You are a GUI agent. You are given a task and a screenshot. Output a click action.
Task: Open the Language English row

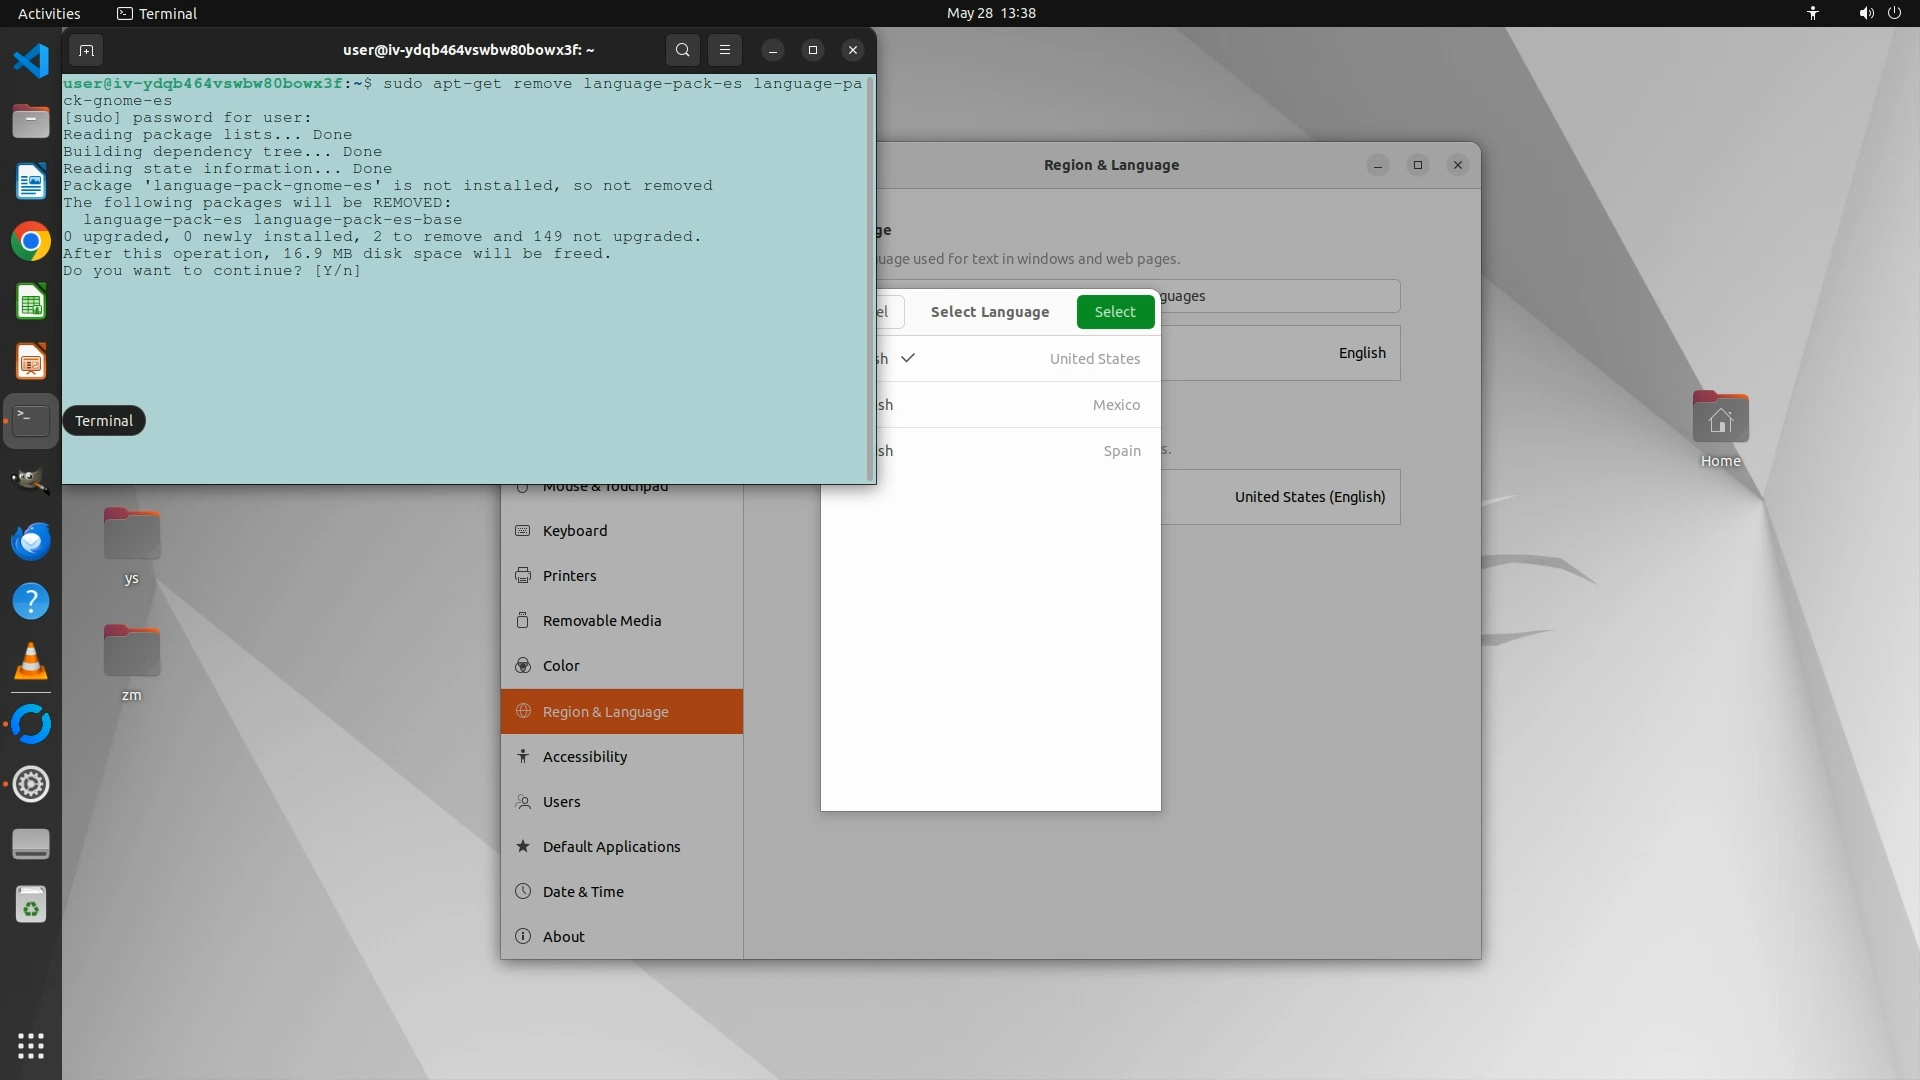click(1280, 353)
